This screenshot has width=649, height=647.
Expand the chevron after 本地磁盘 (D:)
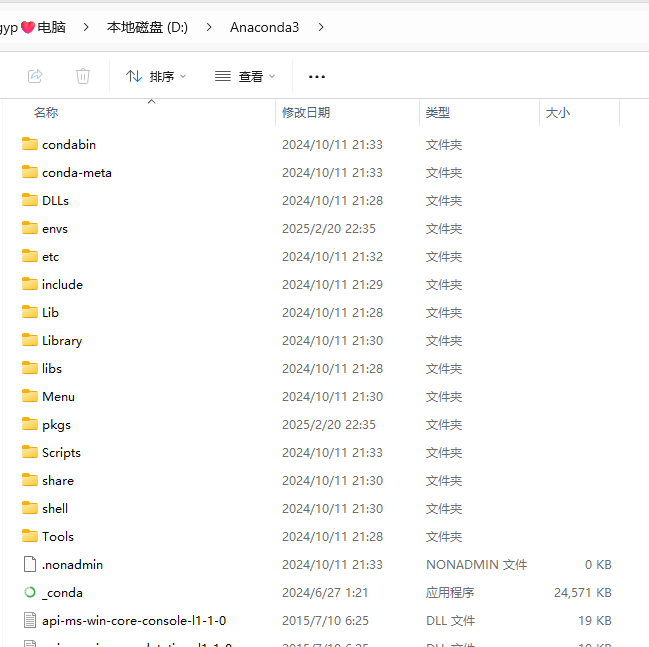209,27
